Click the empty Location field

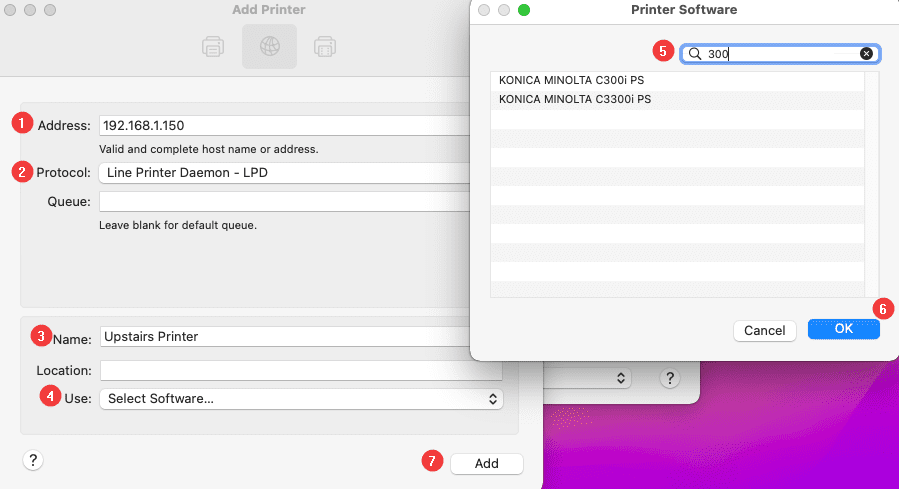[300, 370]
